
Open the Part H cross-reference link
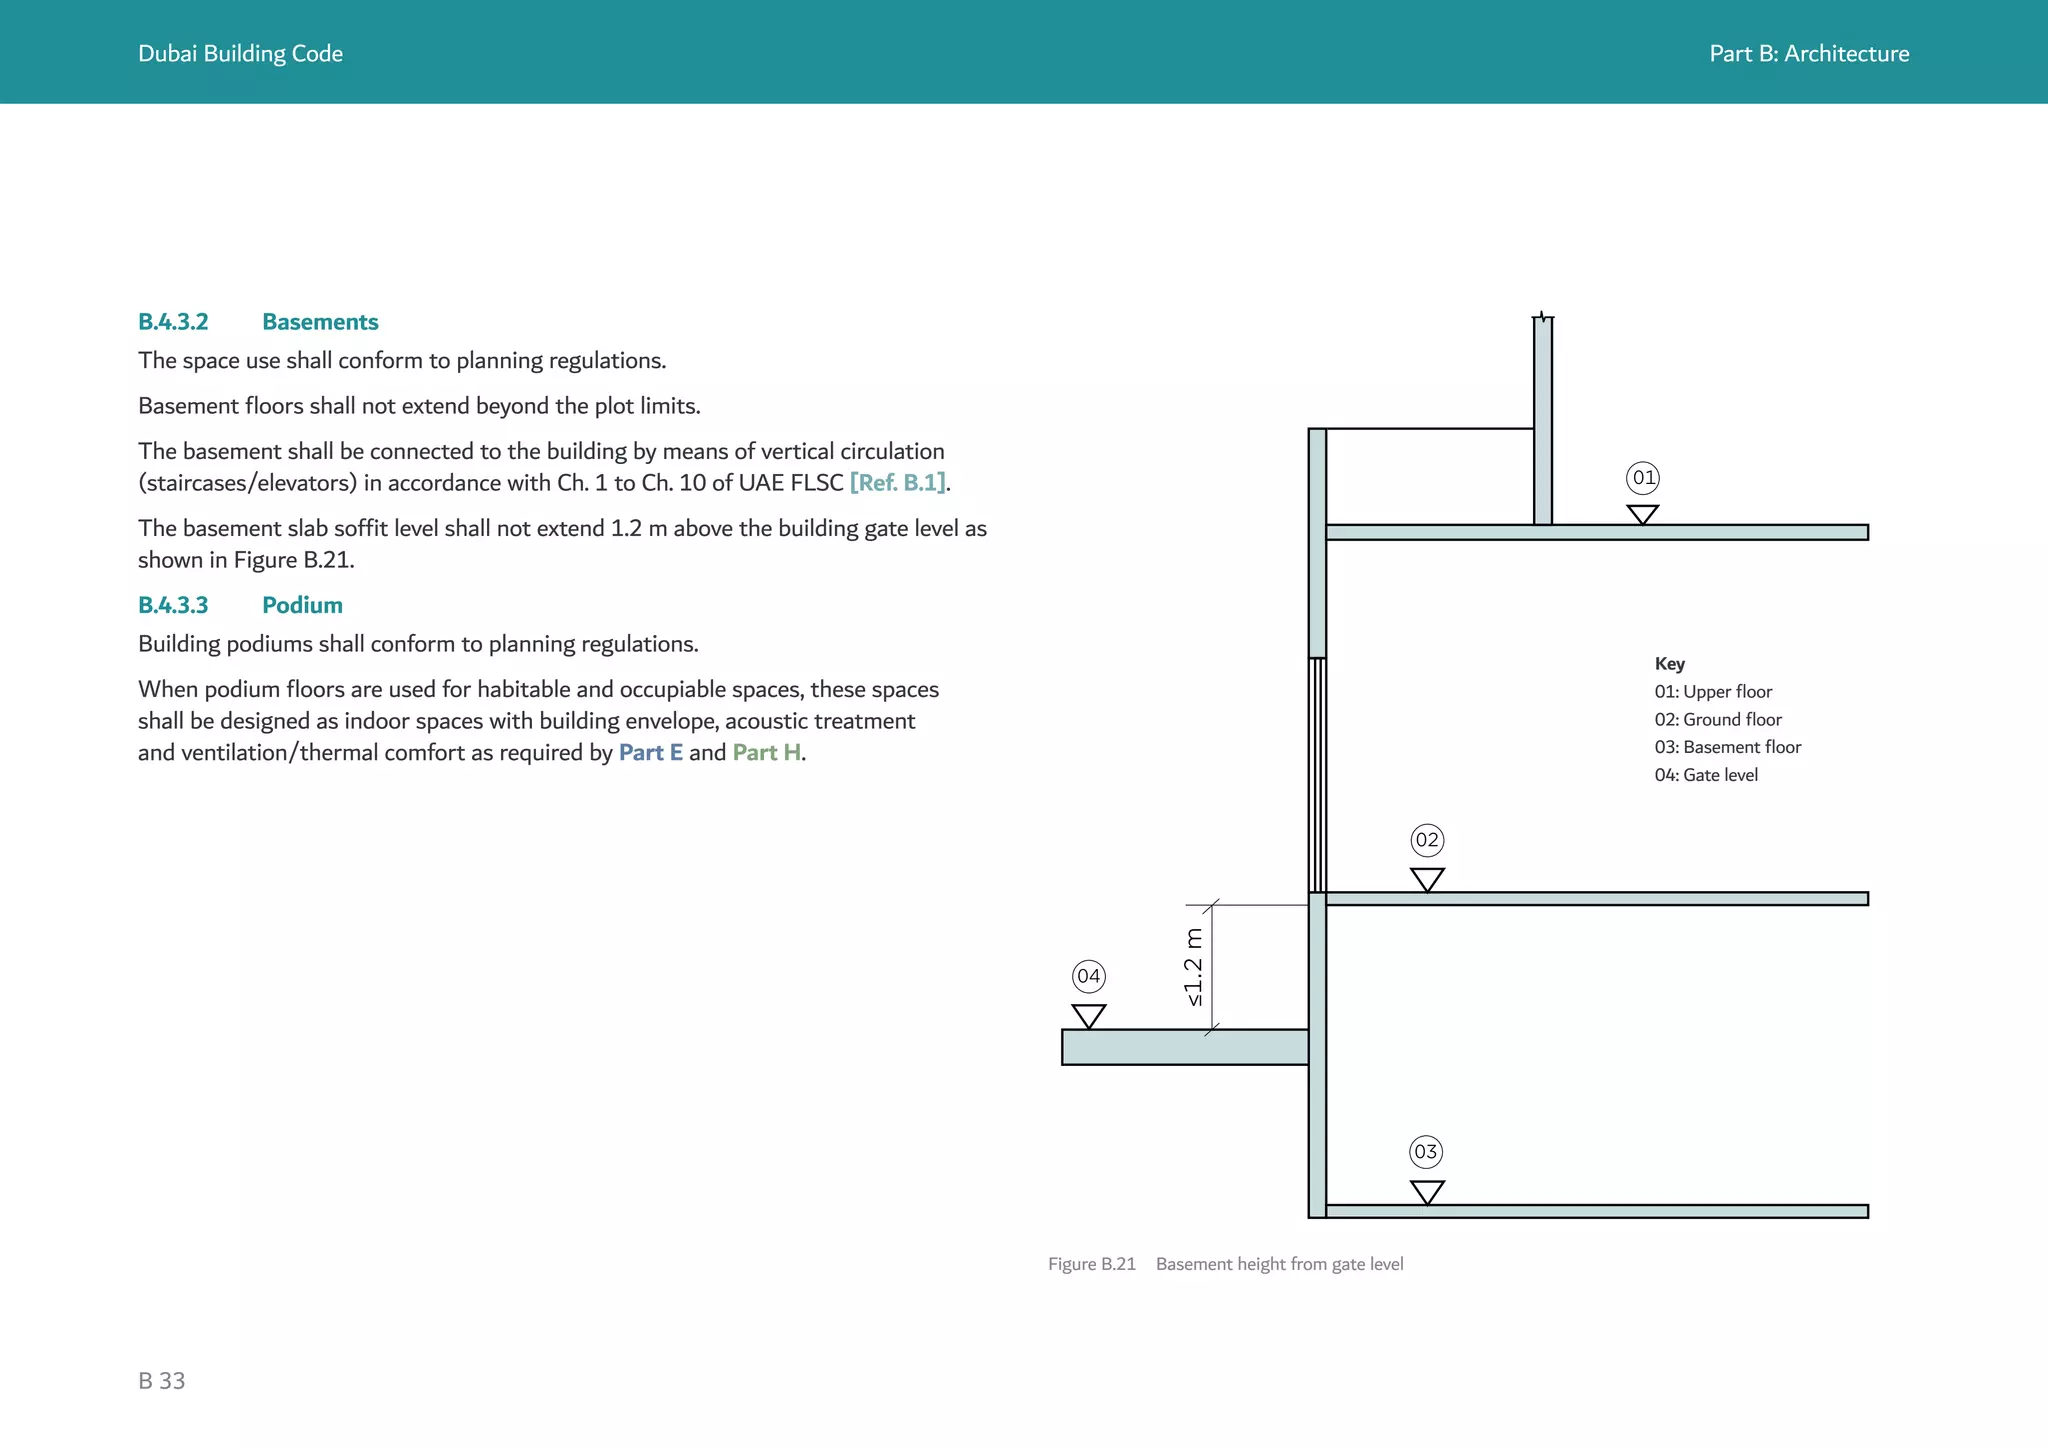click(x=767, y=753)
